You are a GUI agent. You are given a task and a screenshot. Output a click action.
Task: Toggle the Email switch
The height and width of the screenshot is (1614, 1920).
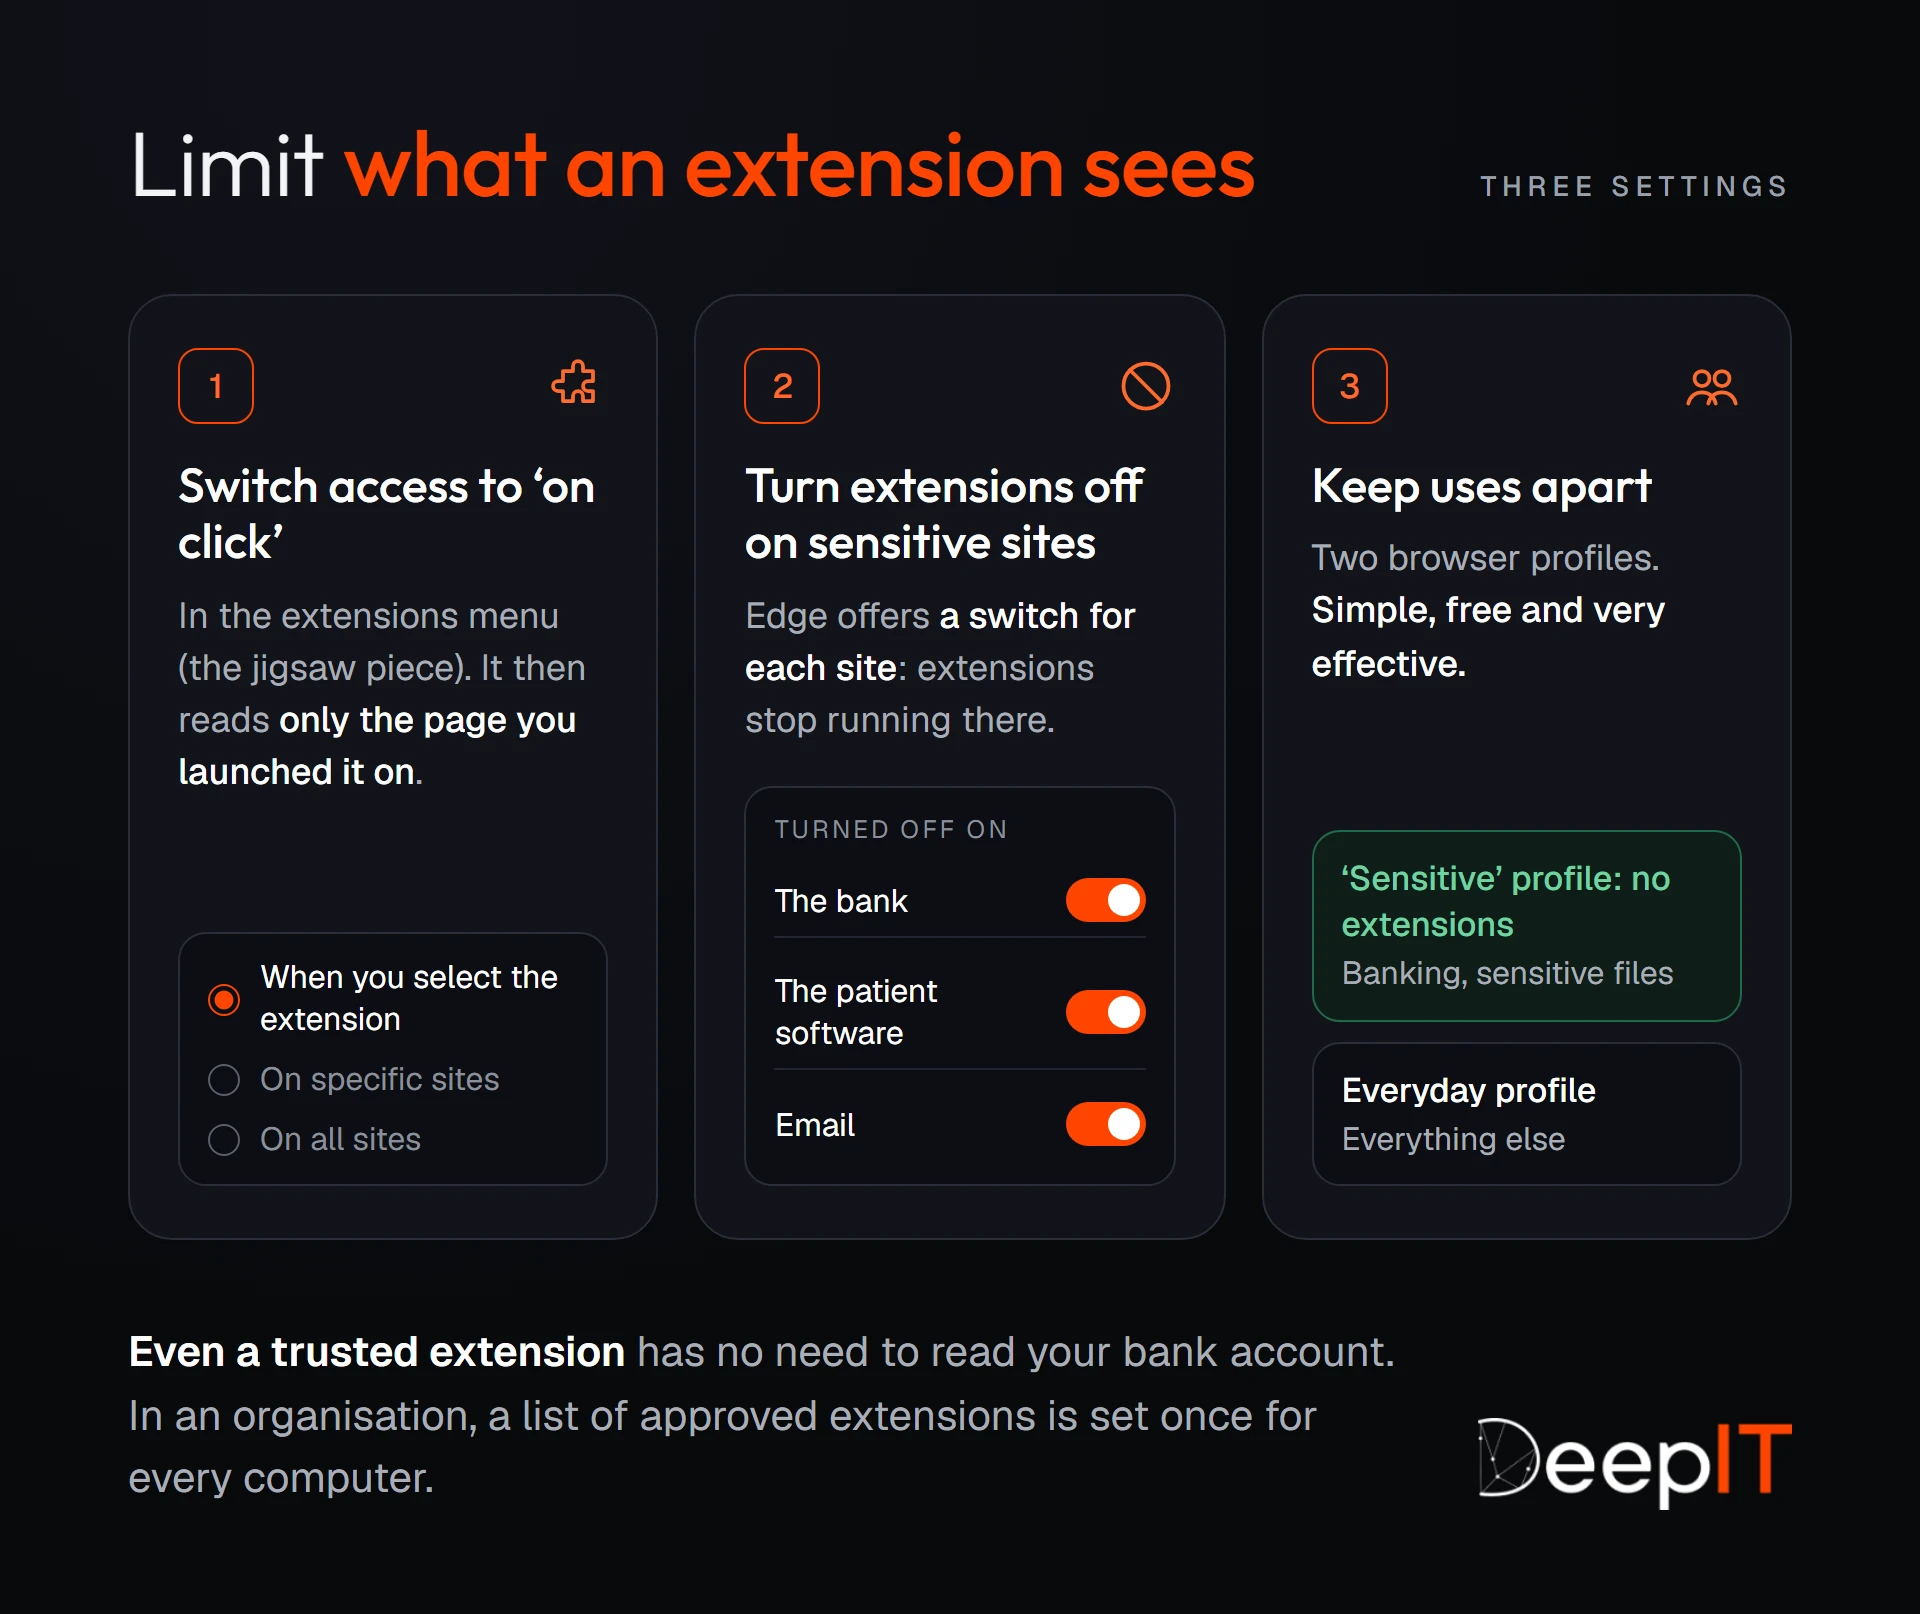[x=1105, y=1124]
